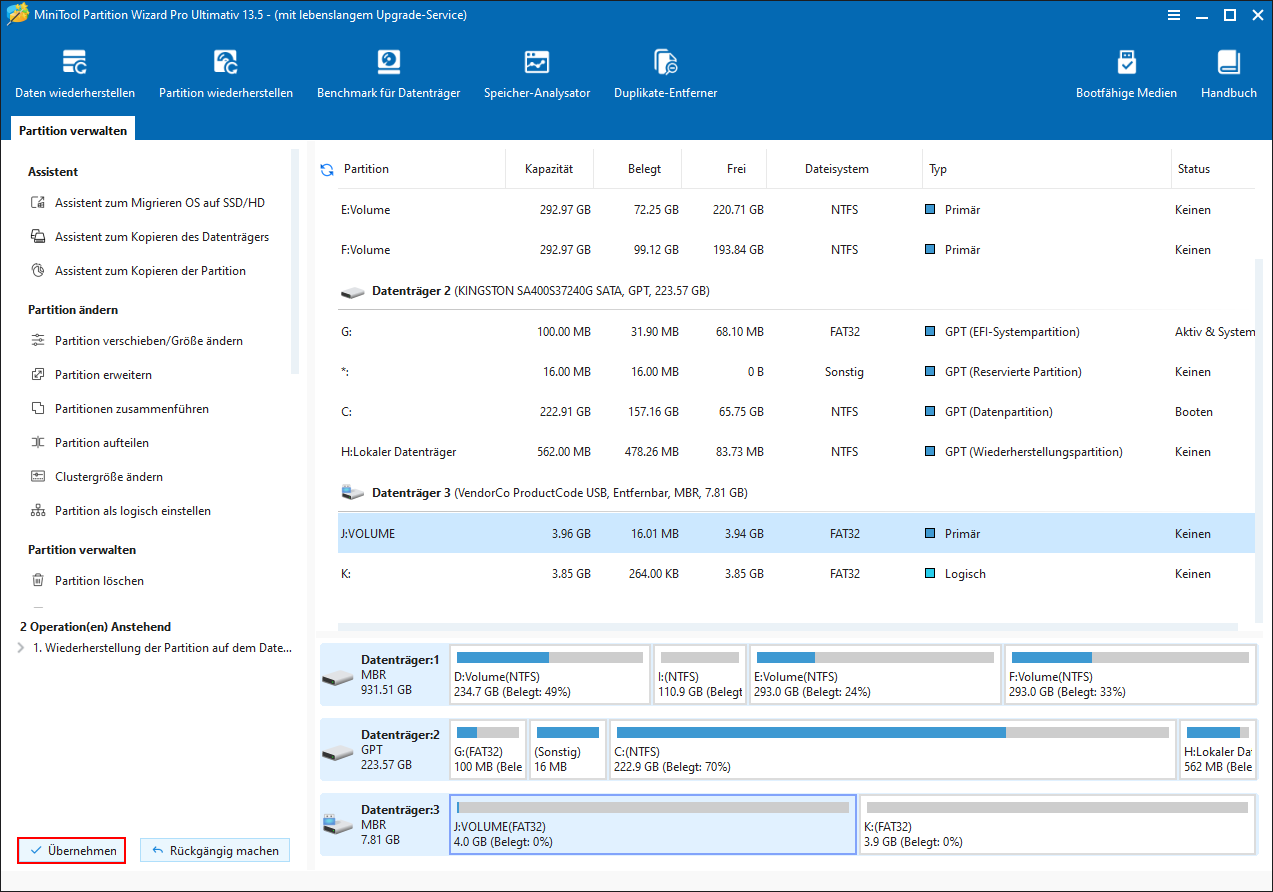Expand pending operation 1 Wiederherstellung
Screen dimensions: 1273x892
click(x=23, y=648)
